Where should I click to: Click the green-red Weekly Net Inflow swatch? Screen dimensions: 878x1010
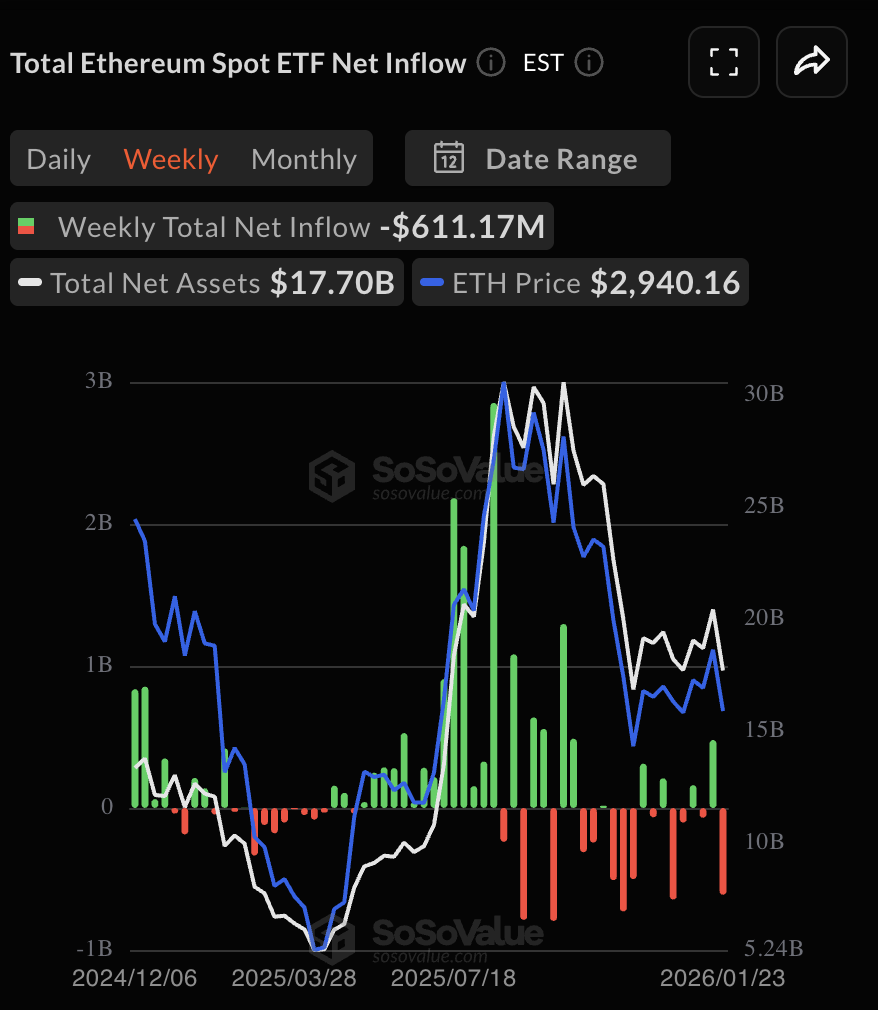(27, 228)
